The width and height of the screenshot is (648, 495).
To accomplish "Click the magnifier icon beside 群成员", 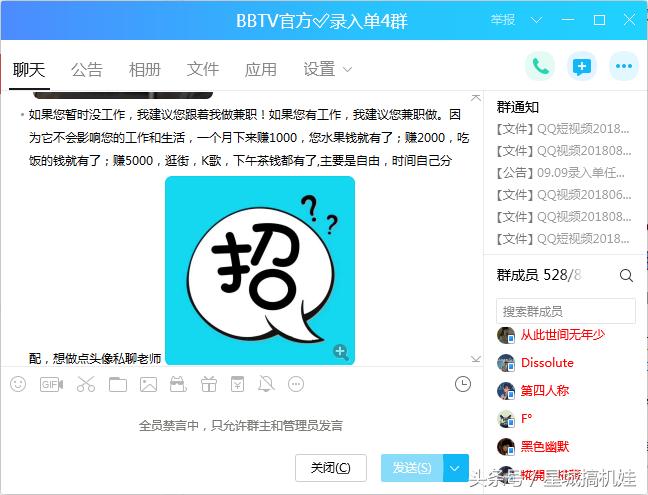I will [x=626, y=275].
